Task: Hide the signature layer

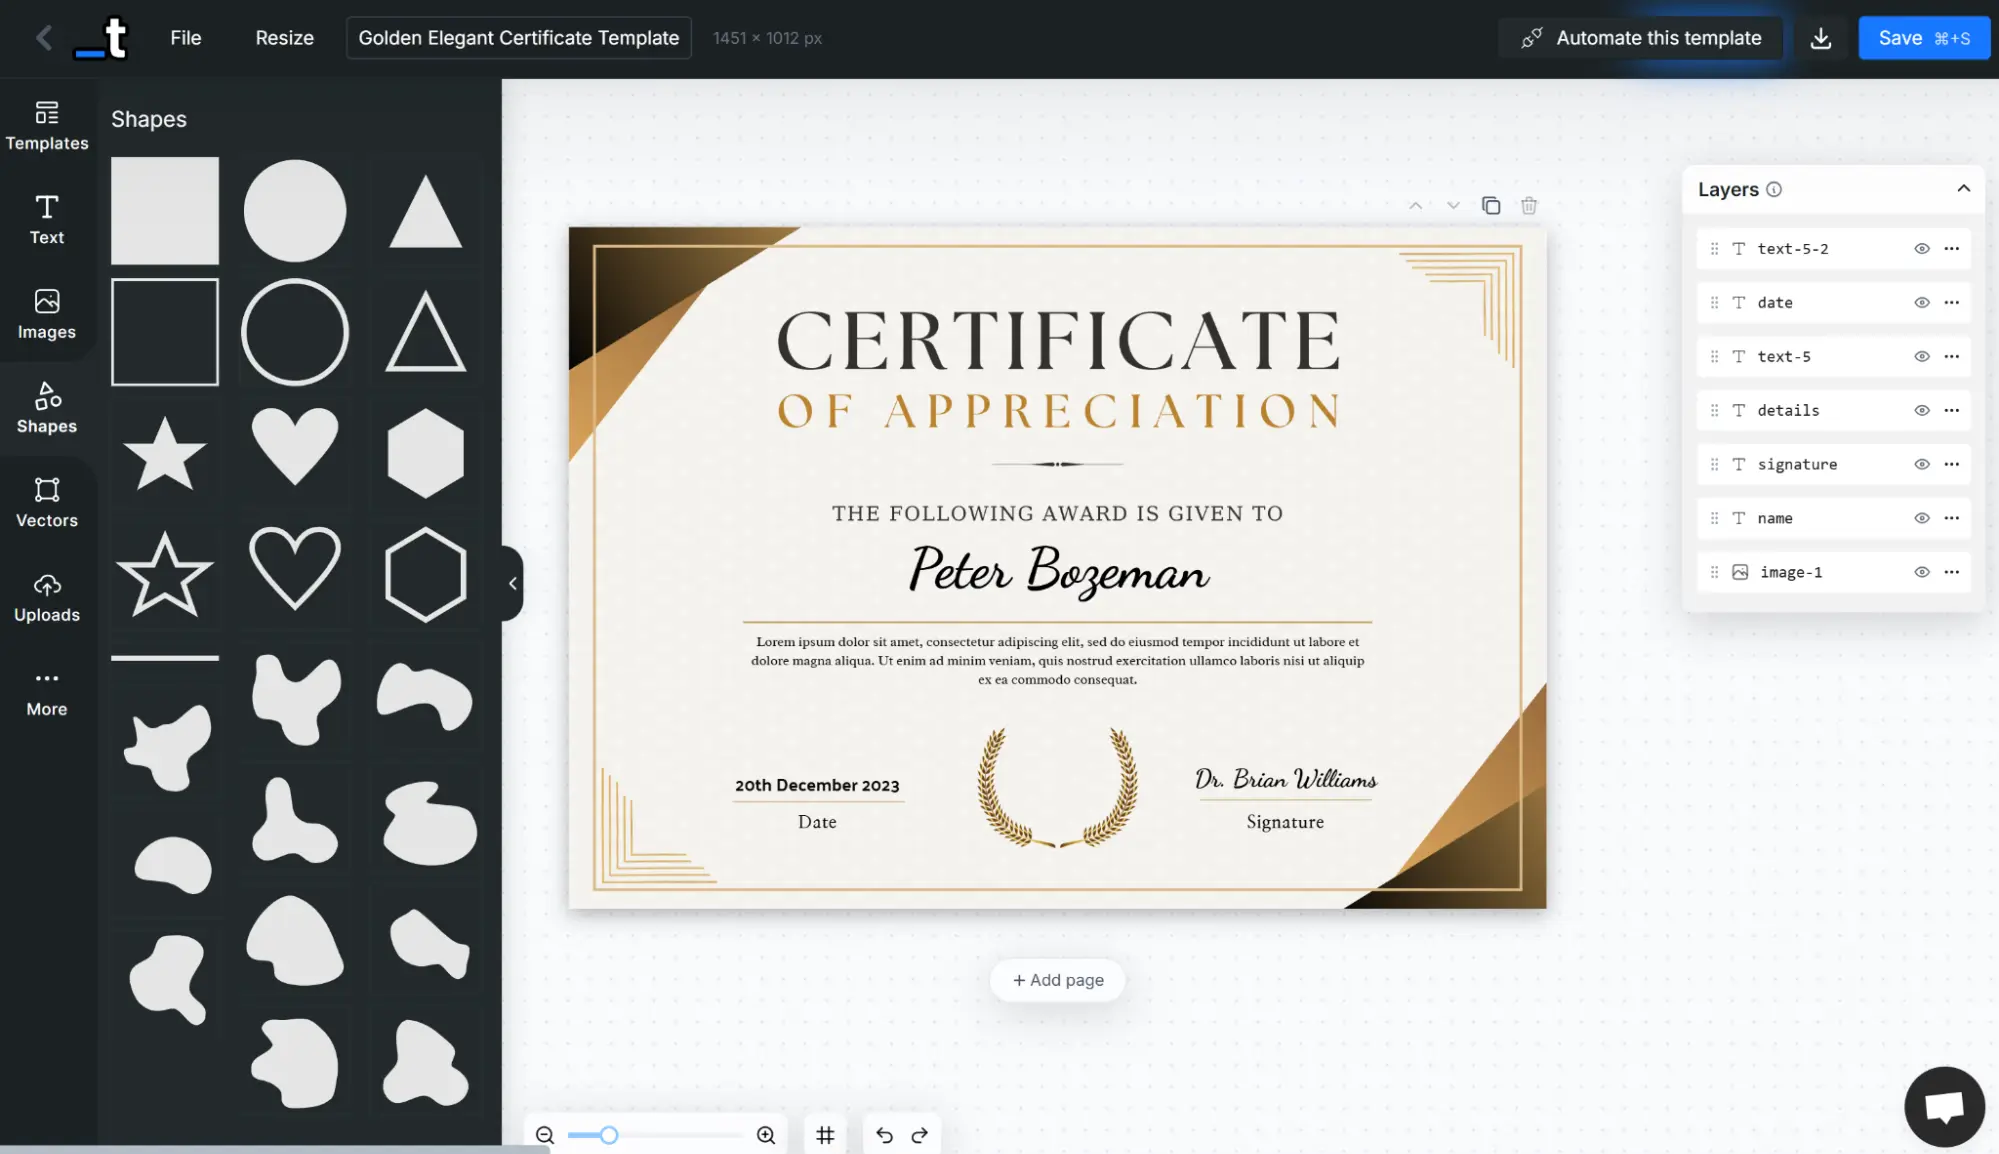Action: (x=1921, y=464)
